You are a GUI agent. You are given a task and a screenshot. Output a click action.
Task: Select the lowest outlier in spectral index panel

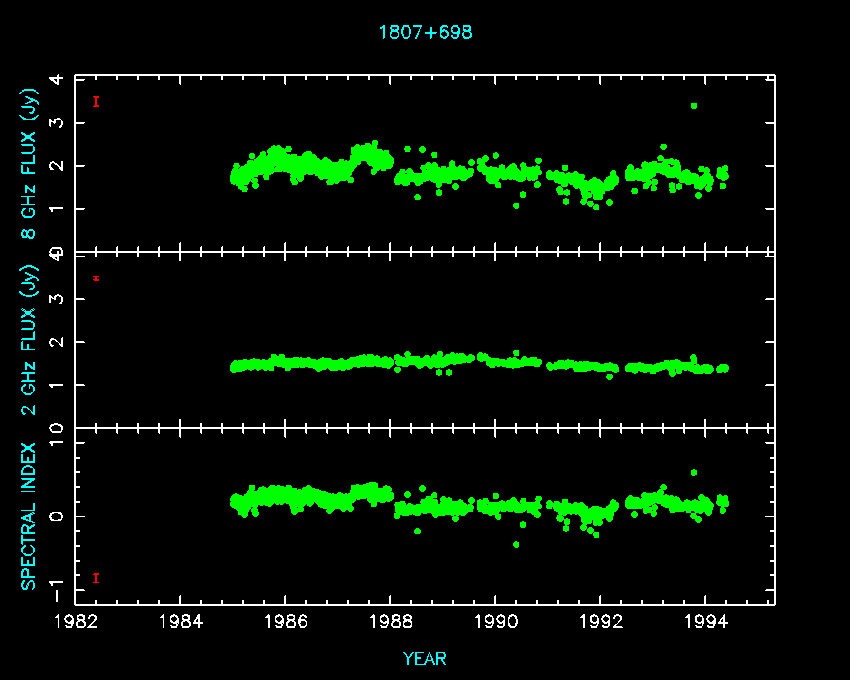516,544
